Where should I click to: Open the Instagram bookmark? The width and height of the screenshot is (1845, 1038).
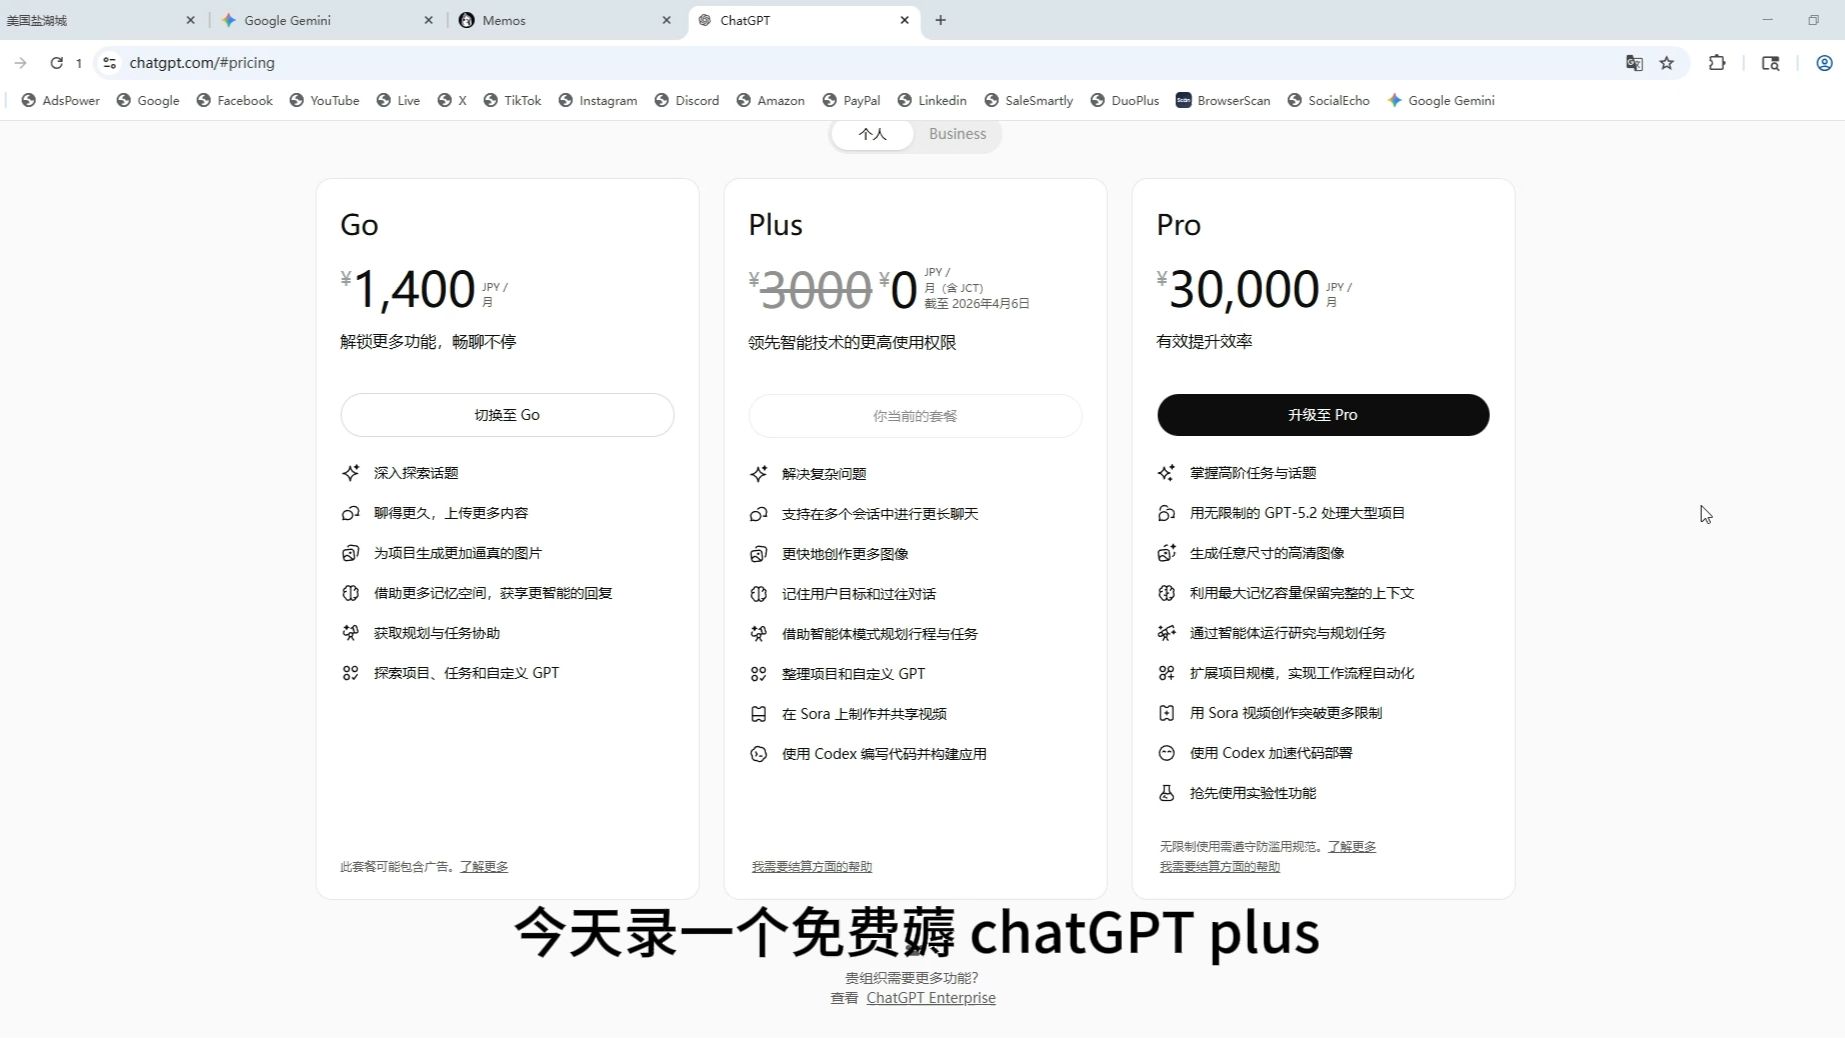pos(598,101)
